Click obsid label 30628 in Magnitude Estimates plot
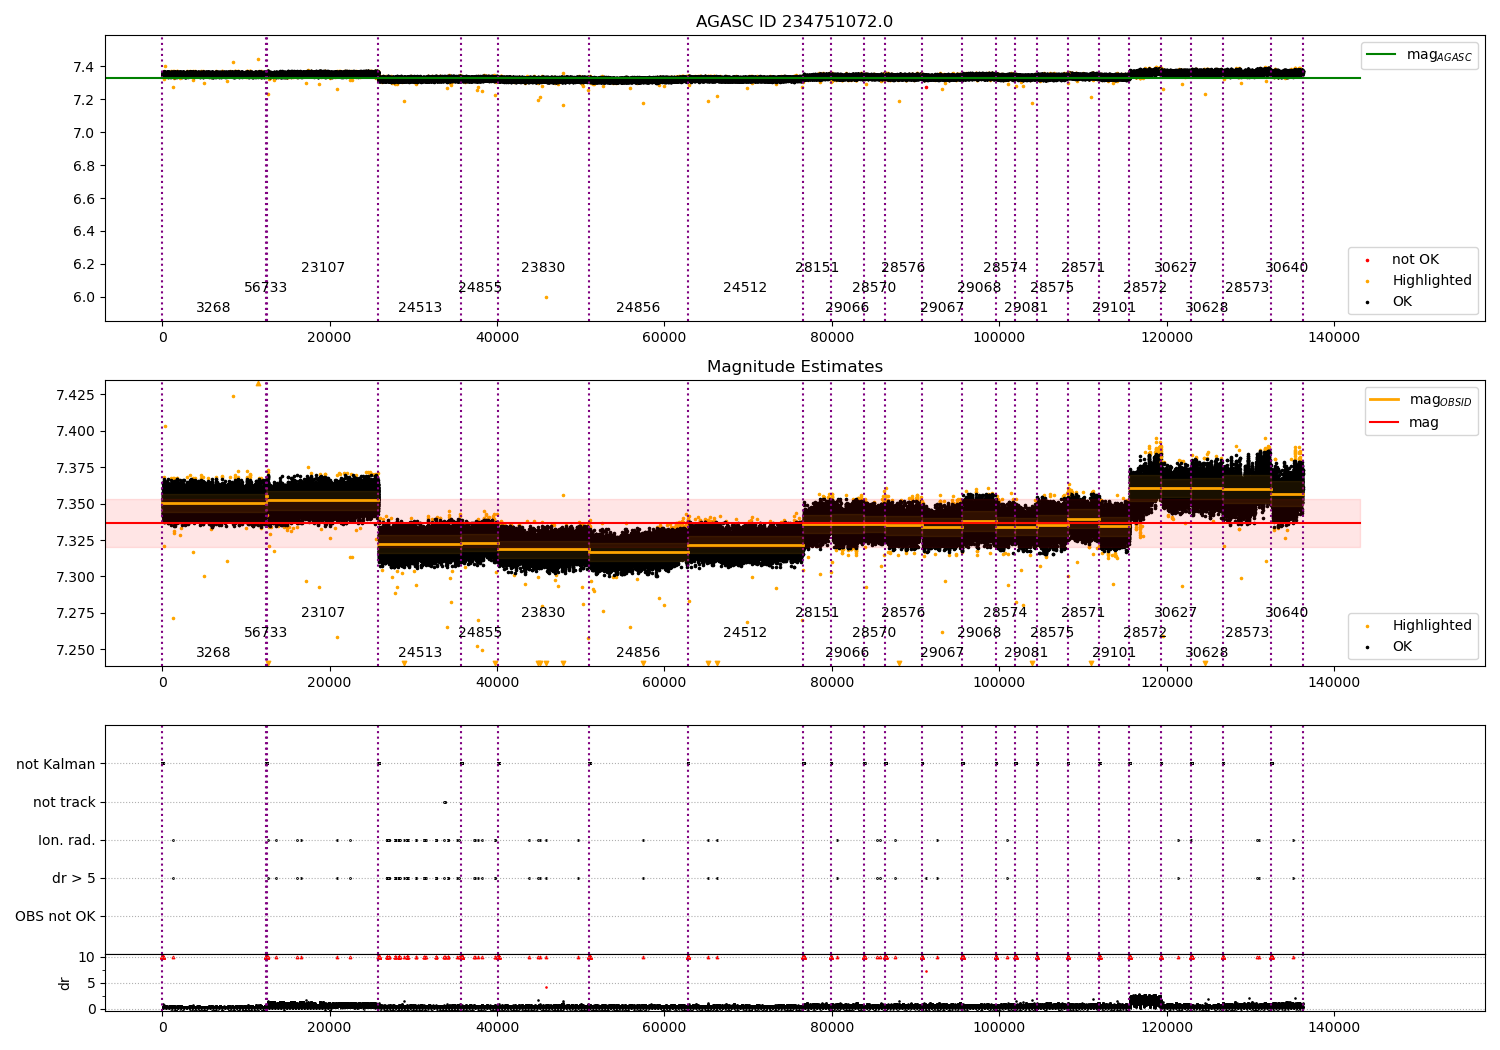 pyautogui.click(x=1206, y=653)
